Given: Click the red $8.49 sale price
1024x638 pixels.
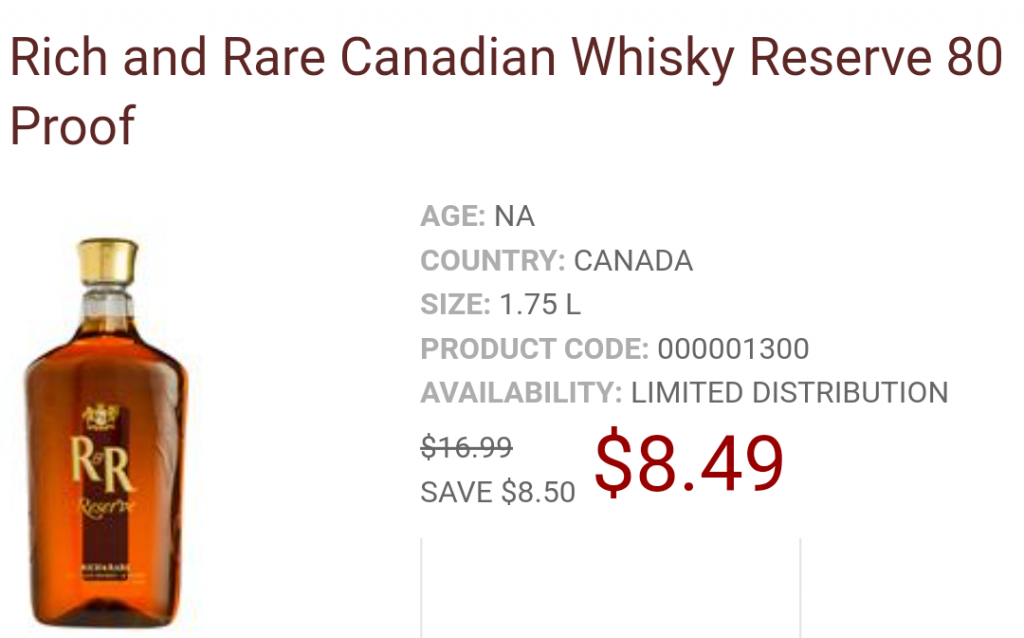Looking at the screenshot, I should click(689, 462).
